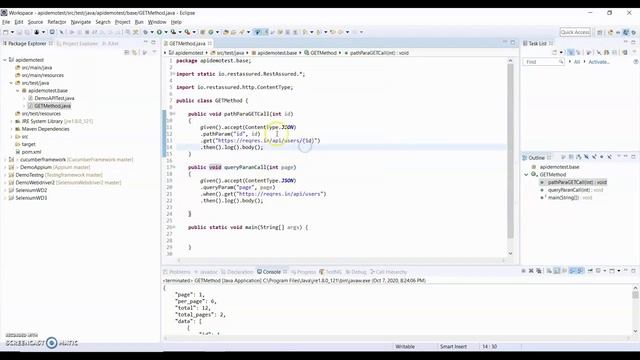This screenshot has height=360, width=640.
Task: Open the Package Explorer view menu arrow
Action: point(154,52)
